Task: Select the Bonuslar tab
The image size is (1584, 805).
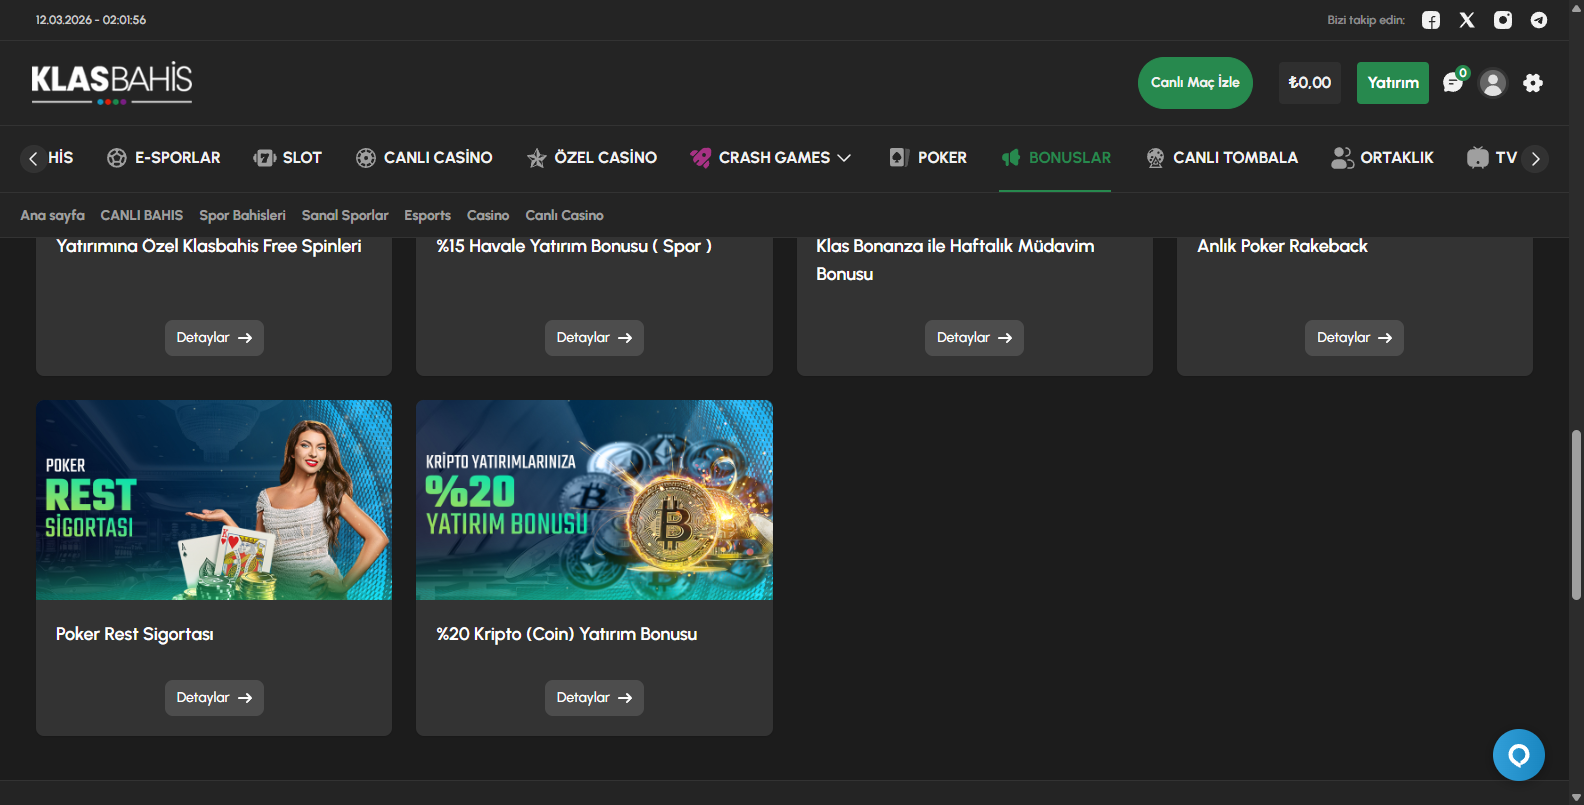Action: [1056, 158]
